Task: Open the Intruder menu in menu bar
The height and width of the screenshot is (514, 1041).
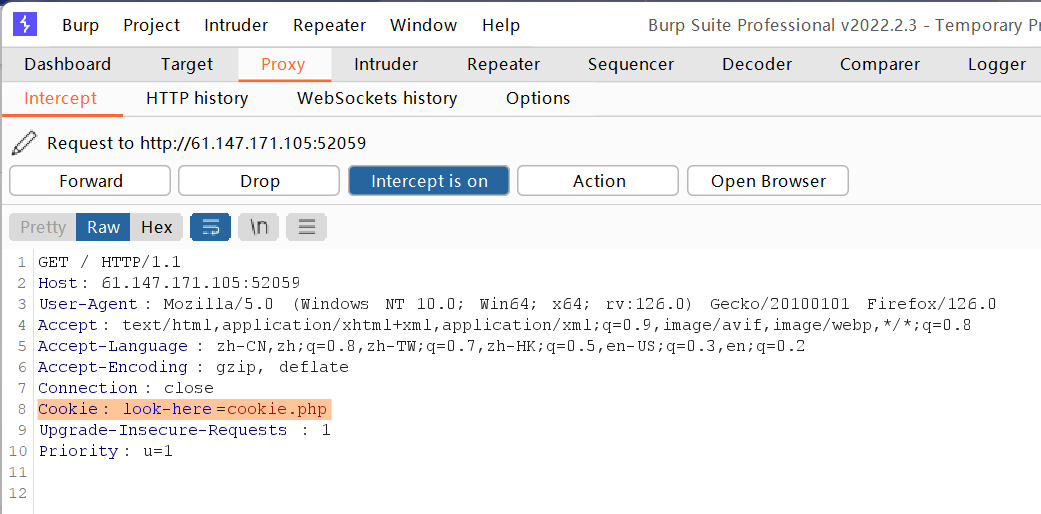Action: coord(236,25)
